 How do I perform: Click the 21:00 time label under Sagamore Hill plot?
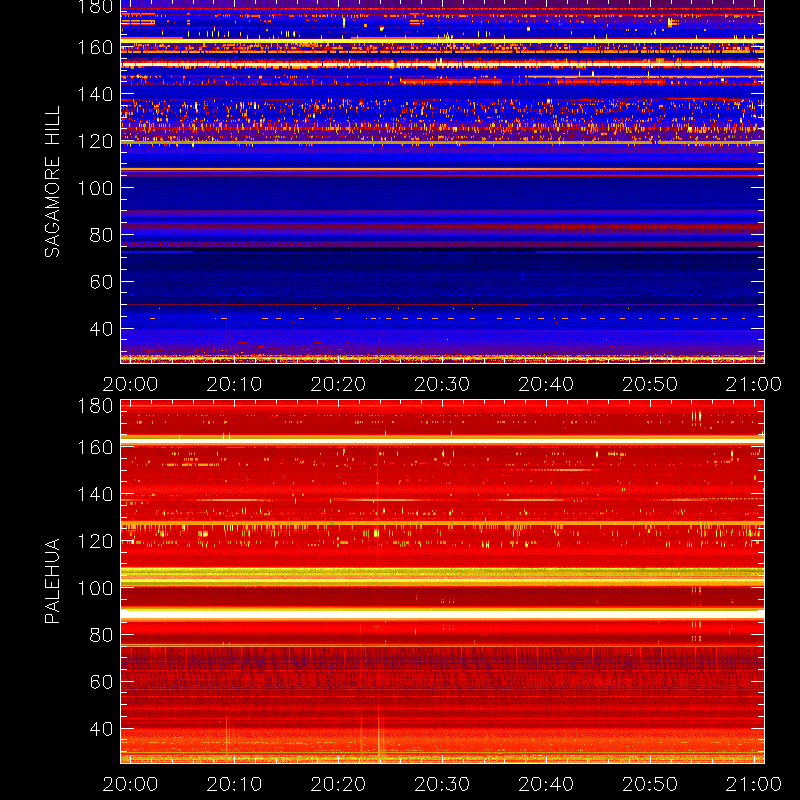click(754, 384)
